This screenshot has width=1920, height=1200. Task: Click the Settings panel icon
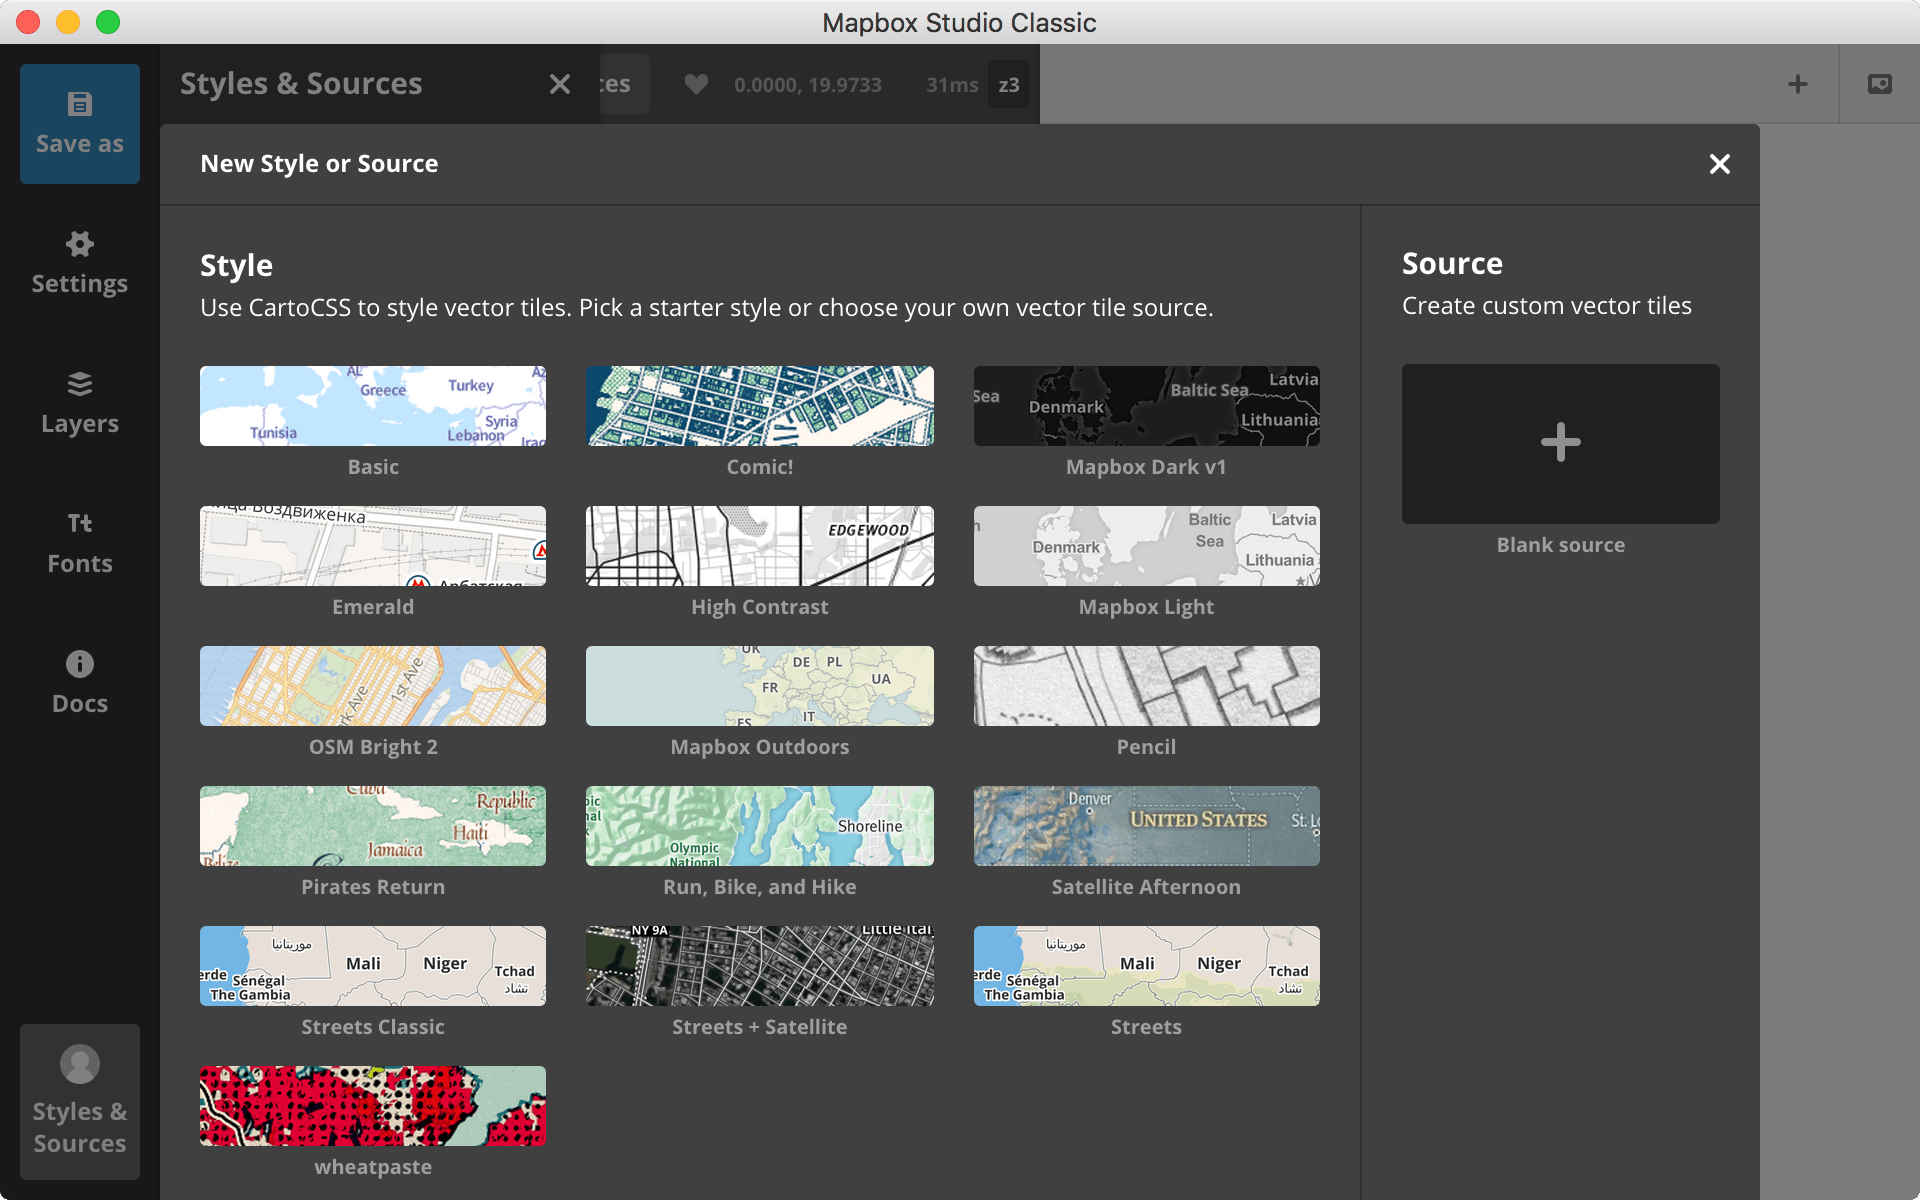pyautogui.click(x=79, y=245)
